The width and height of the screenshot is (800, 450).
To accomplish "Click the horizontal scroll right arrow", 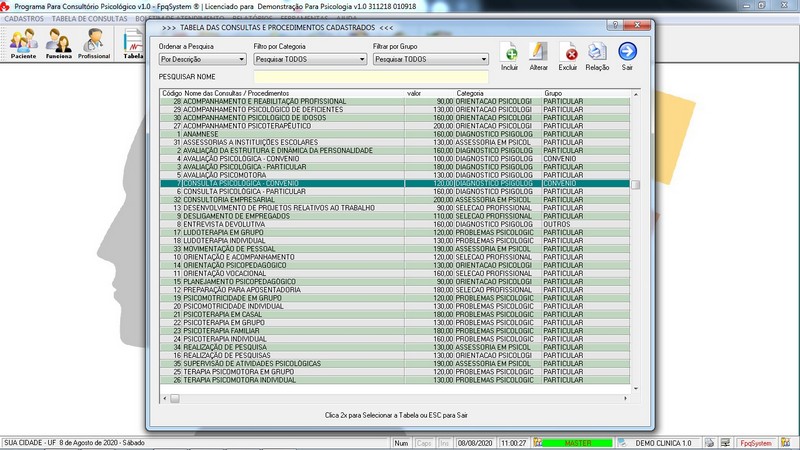I will (626, 398).
